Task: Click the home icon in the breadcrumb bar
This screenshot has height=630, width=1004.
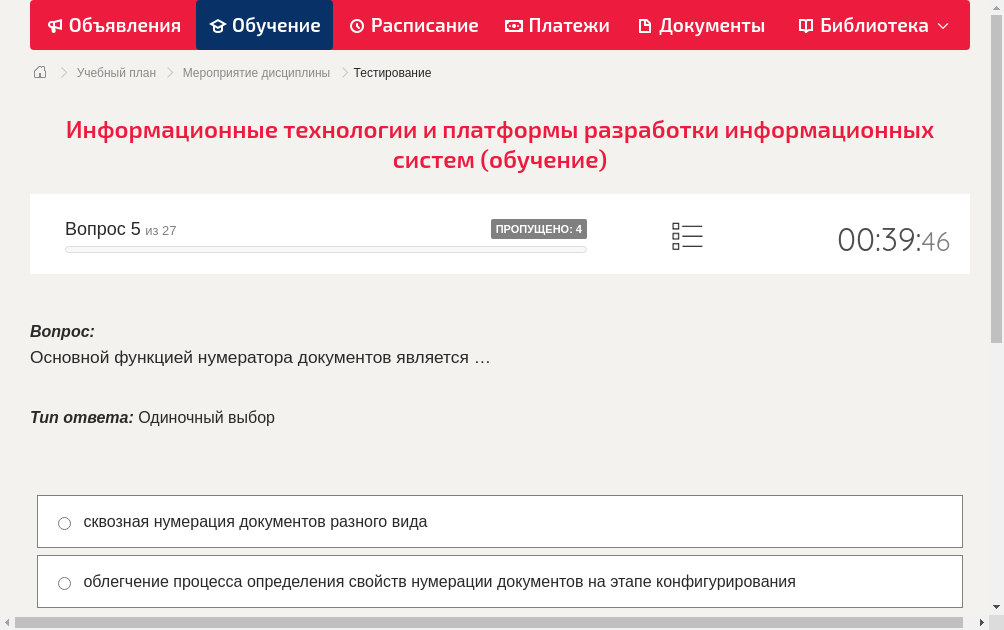Action: (x=39, y=72)
